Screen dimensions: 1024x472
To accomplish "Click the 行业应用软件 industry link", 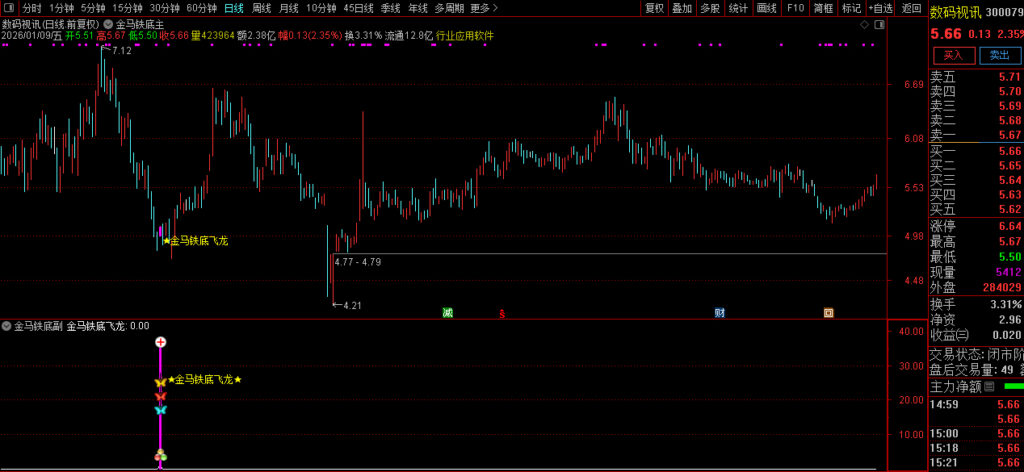I will pyautogui.click(x=465, y=36).
